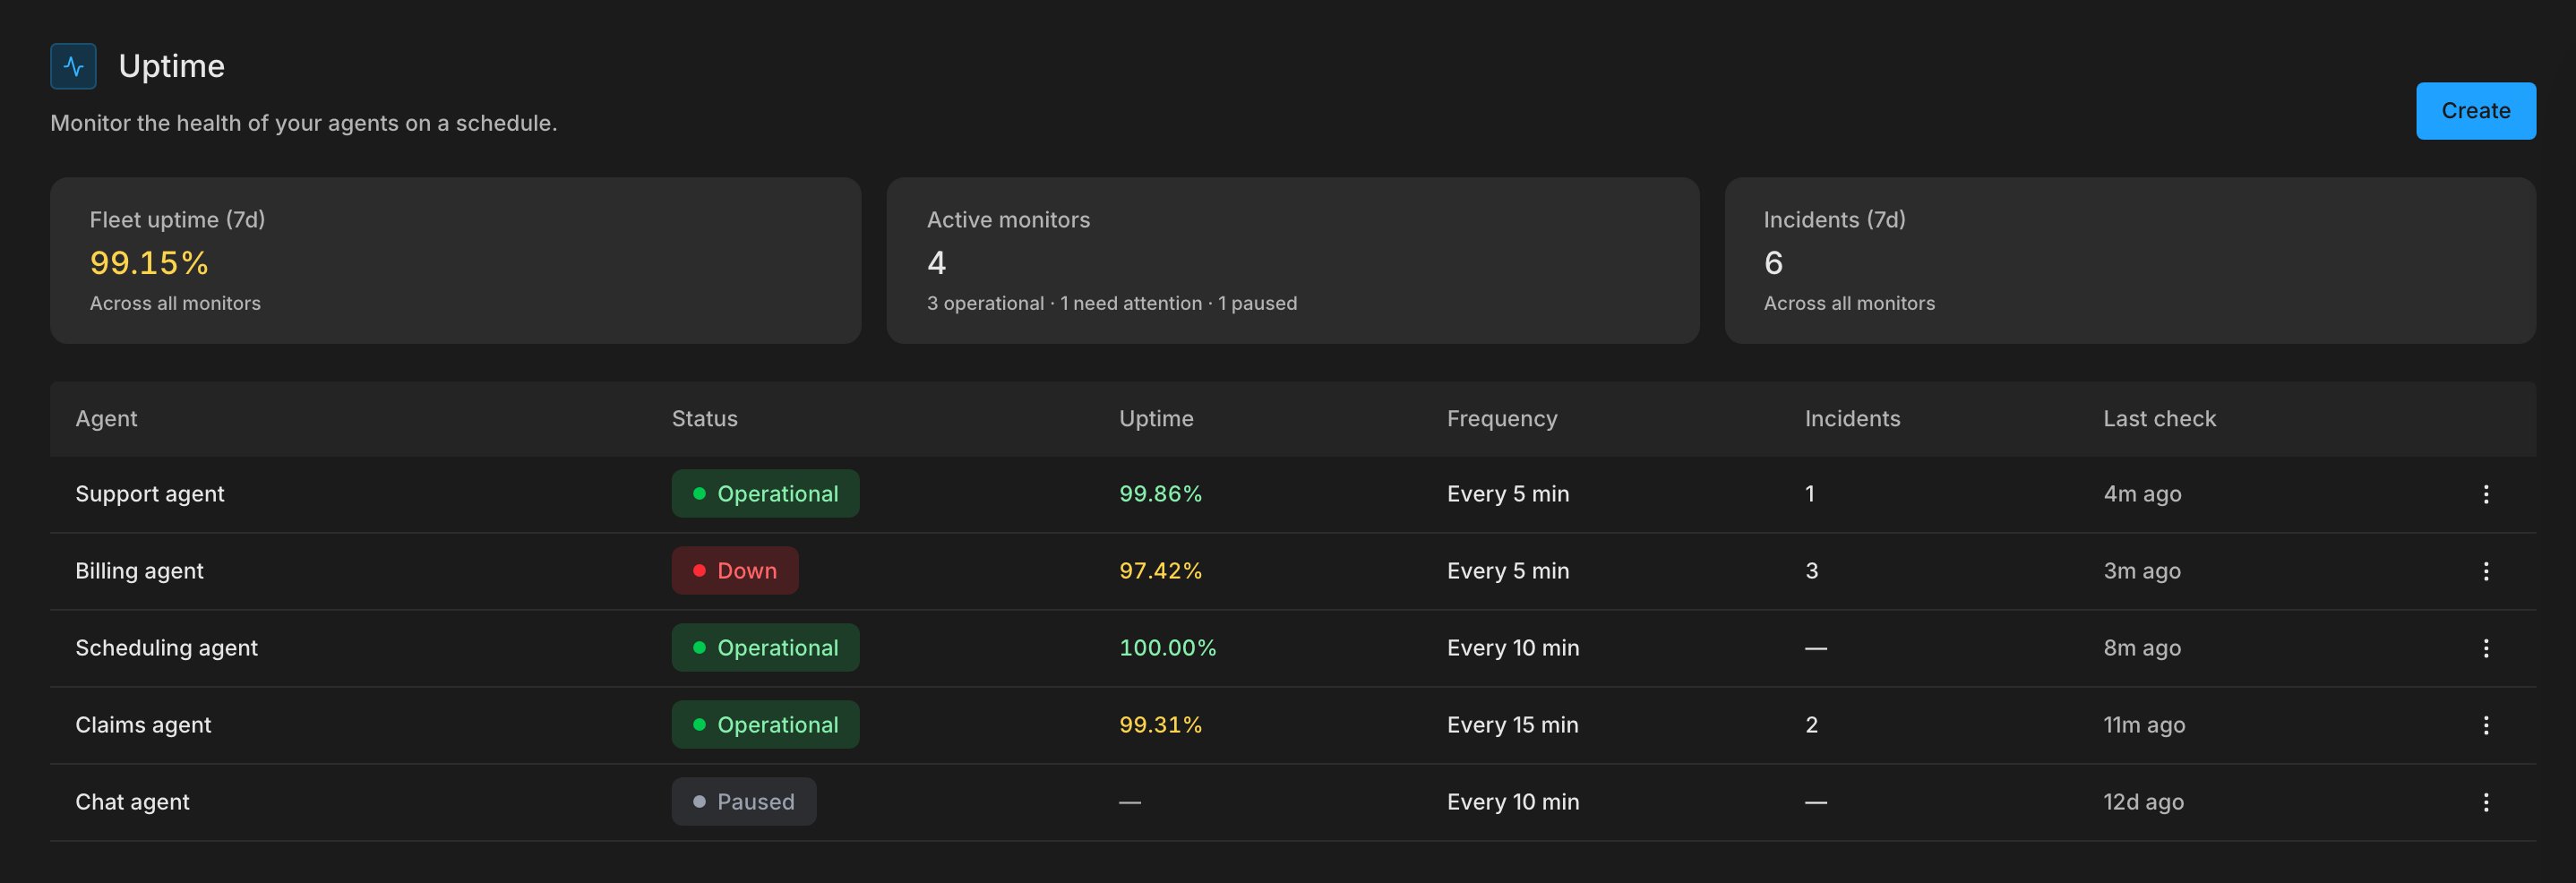
Task: Open the Claims agent monitor
Action: (143, 725)
